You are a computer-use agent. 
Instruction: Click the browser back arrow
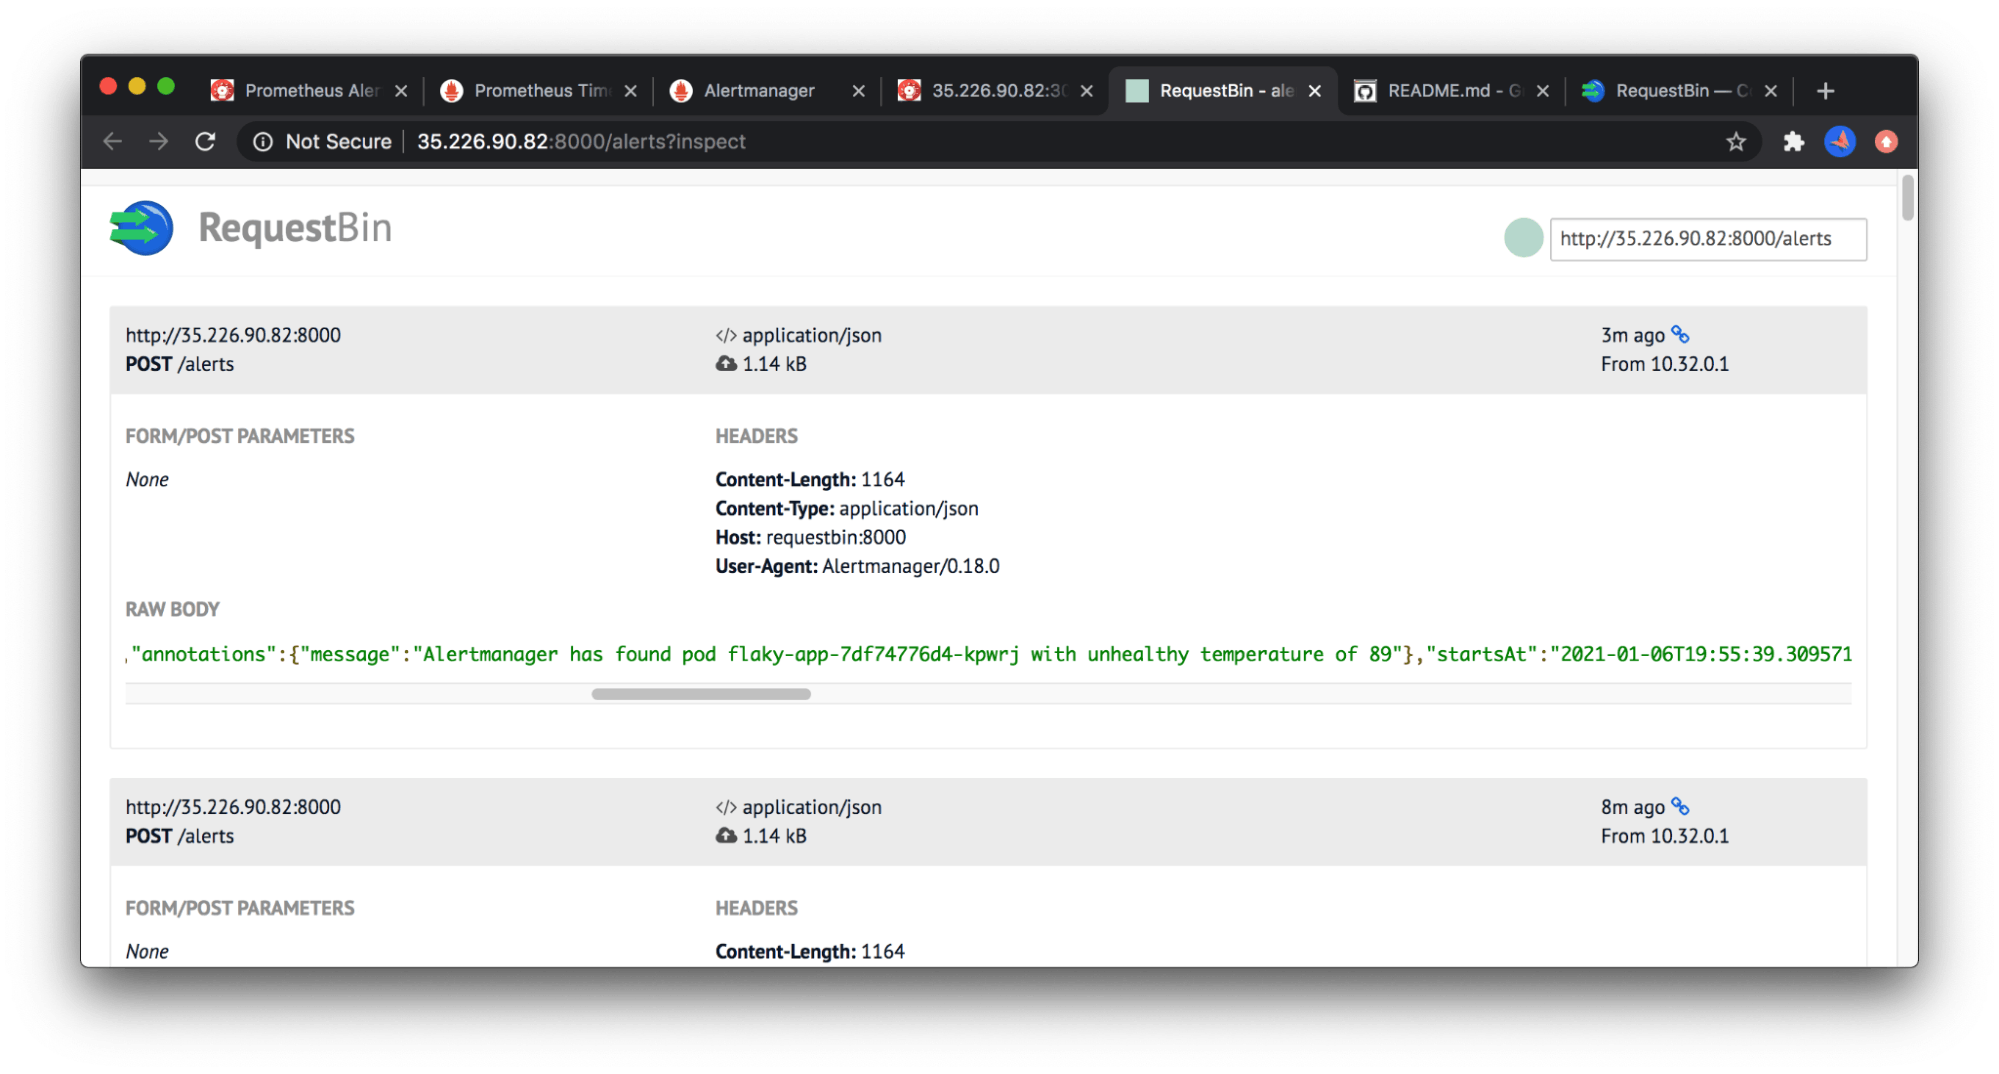[x=112, y=142]
